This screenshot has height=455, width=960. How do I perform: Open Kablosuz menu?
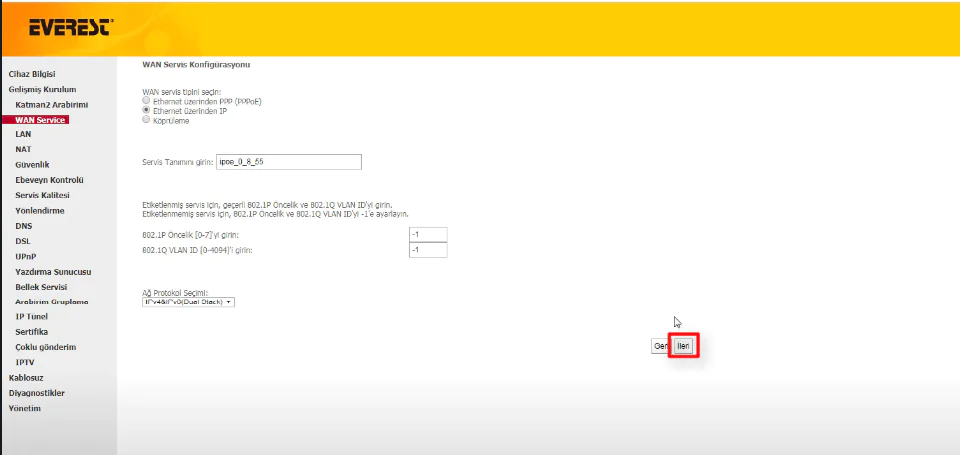[26, 378]
